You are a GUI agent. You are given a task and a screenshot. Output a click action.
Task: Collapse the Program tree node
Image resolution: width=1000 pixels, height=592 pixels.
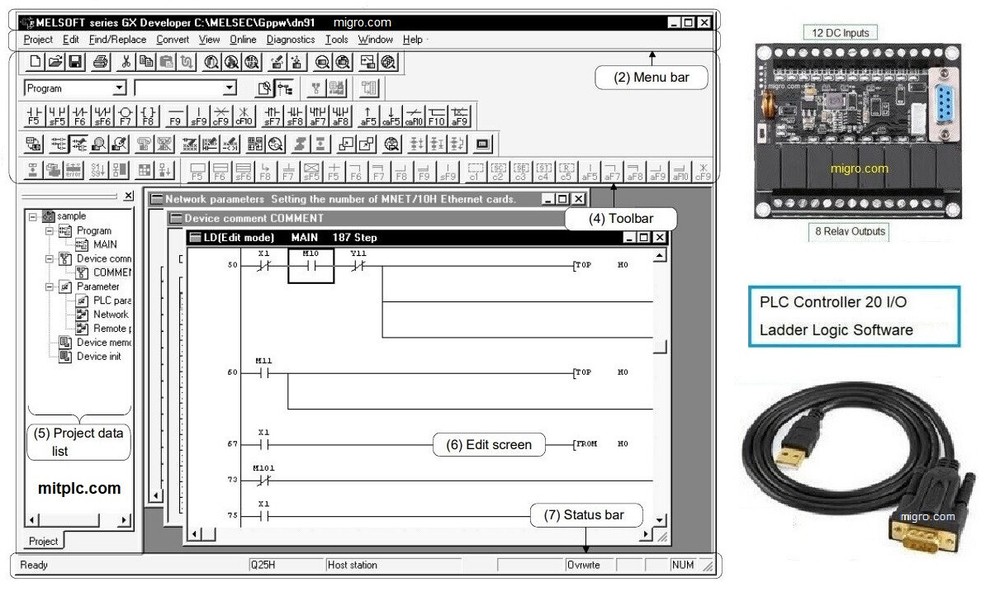(50, 231)
